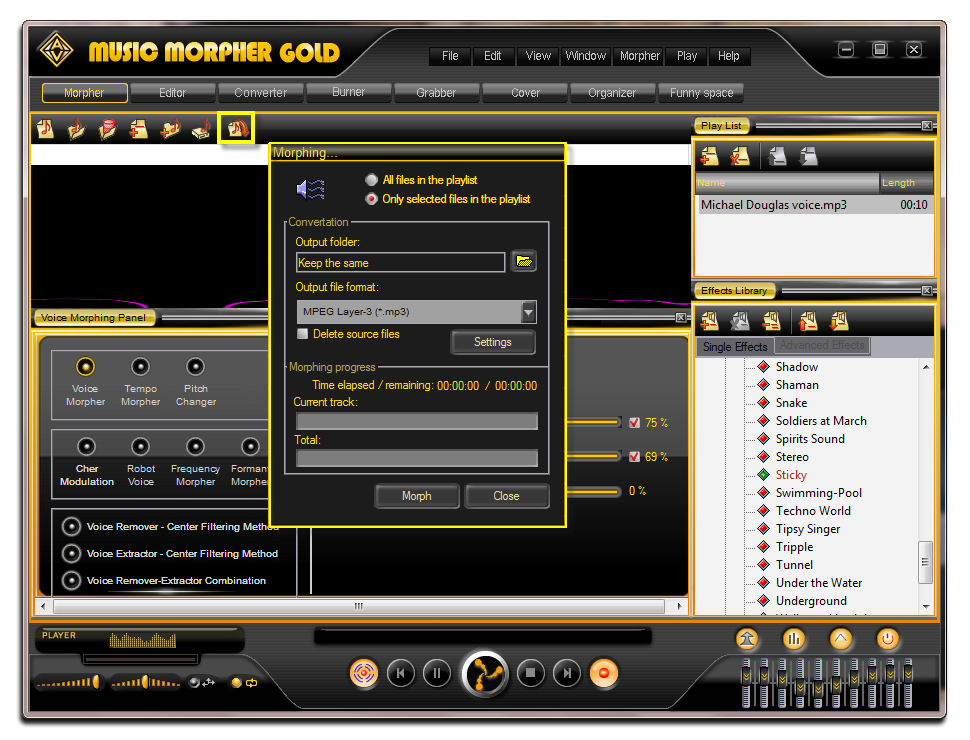Image resolution: width=970 pixels, height=740 pixels.
Task: Add a file to the Play List
Action: point(709,156)
